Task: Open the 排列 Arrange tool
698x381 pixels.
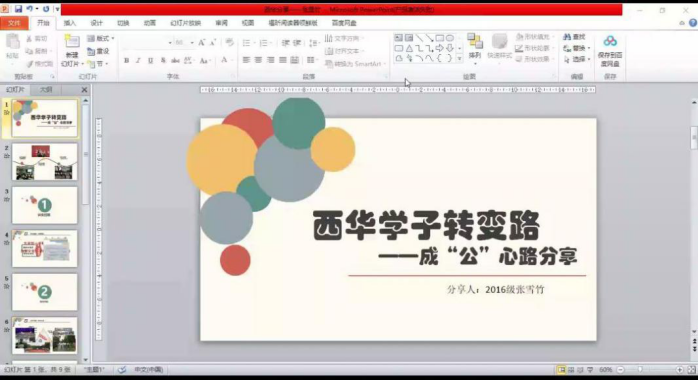Action: [x=475, y=46]
